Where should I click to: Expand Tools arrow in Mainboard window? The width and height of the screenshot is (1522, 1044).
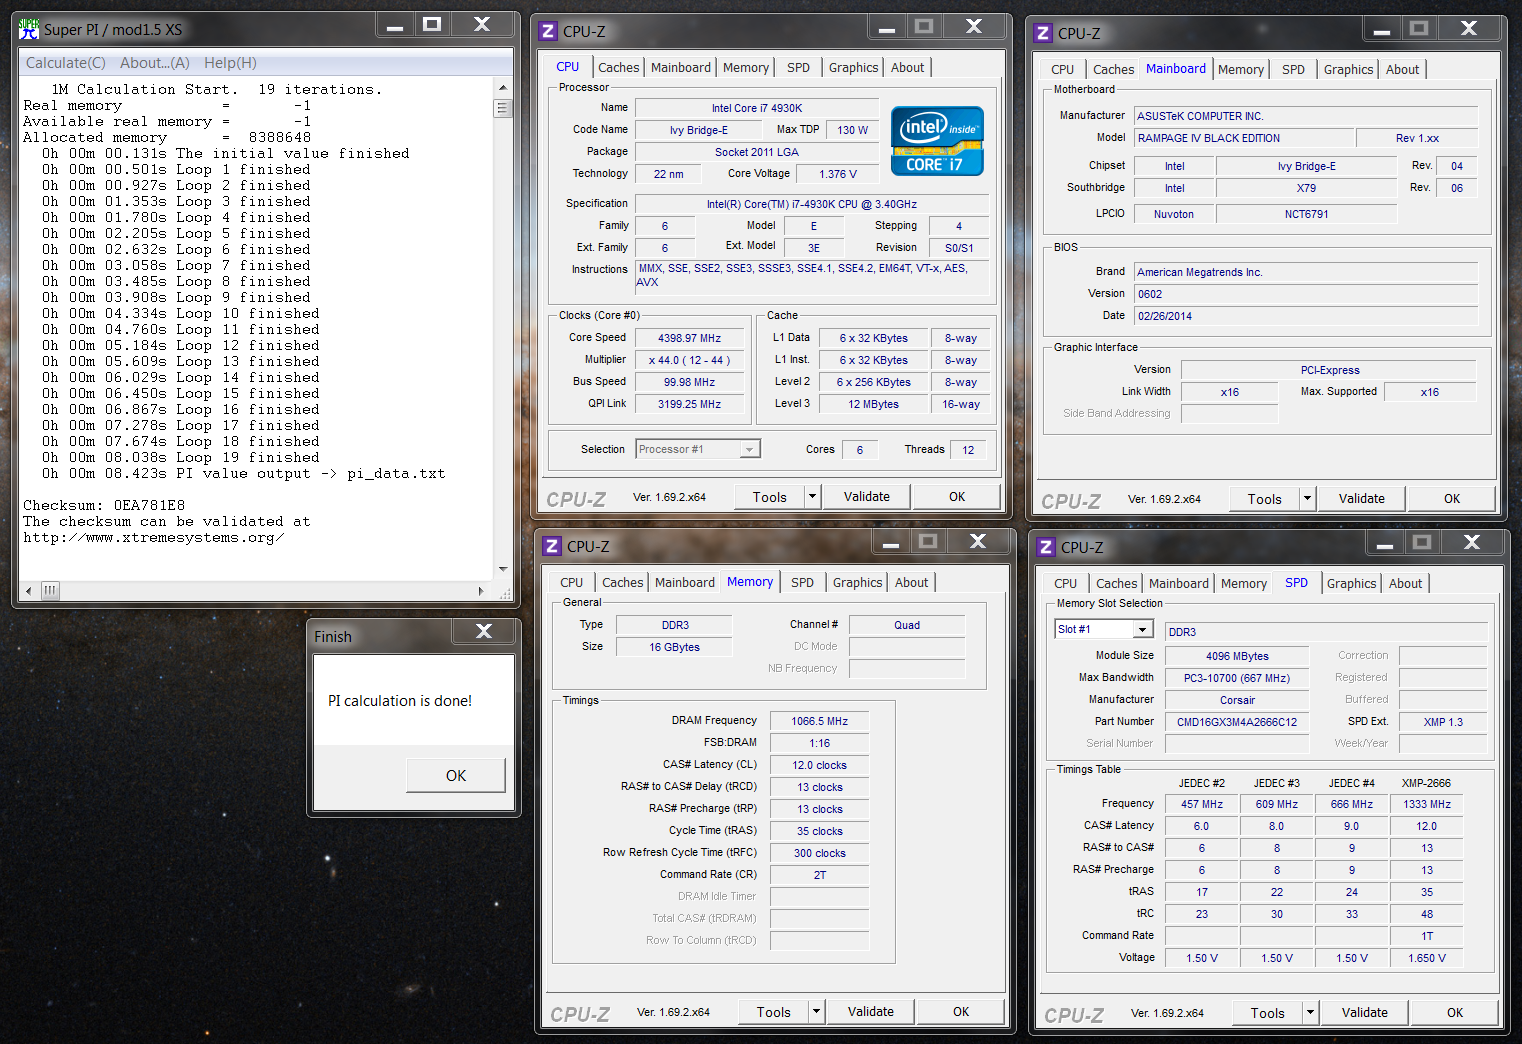[x=1307, y=498]
